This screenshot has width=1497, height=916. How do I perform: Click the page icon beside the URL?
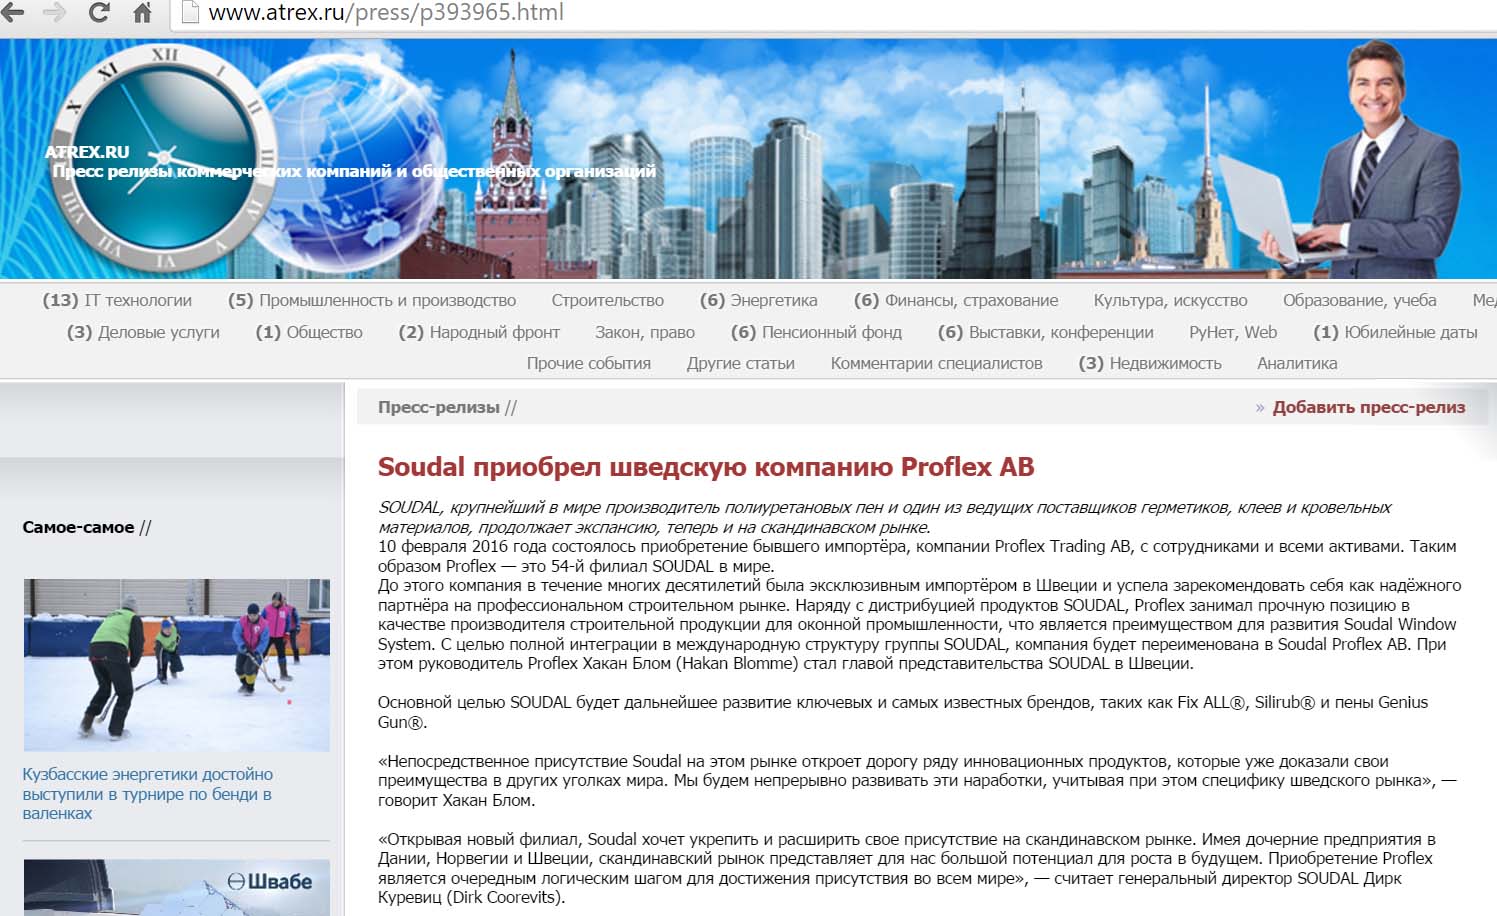click(190, 13)
